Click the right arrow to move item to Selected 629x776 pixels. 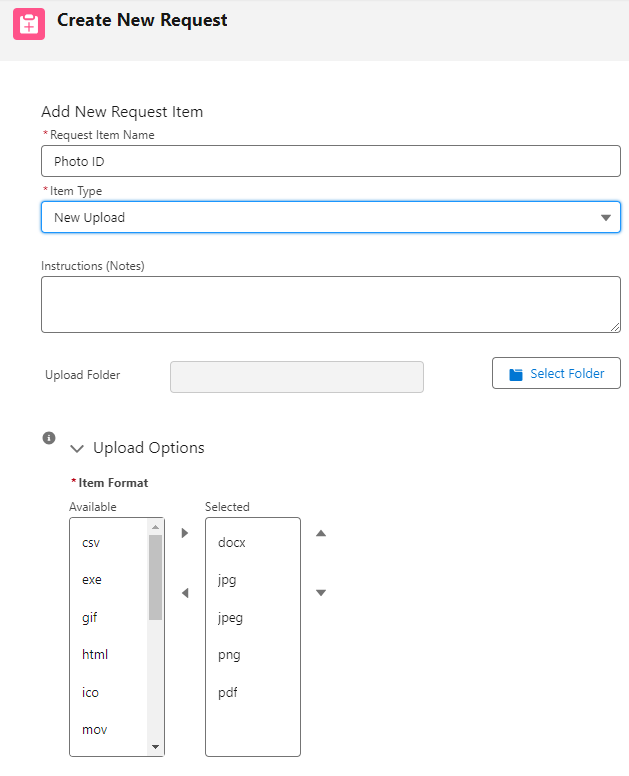click(184, 533)
